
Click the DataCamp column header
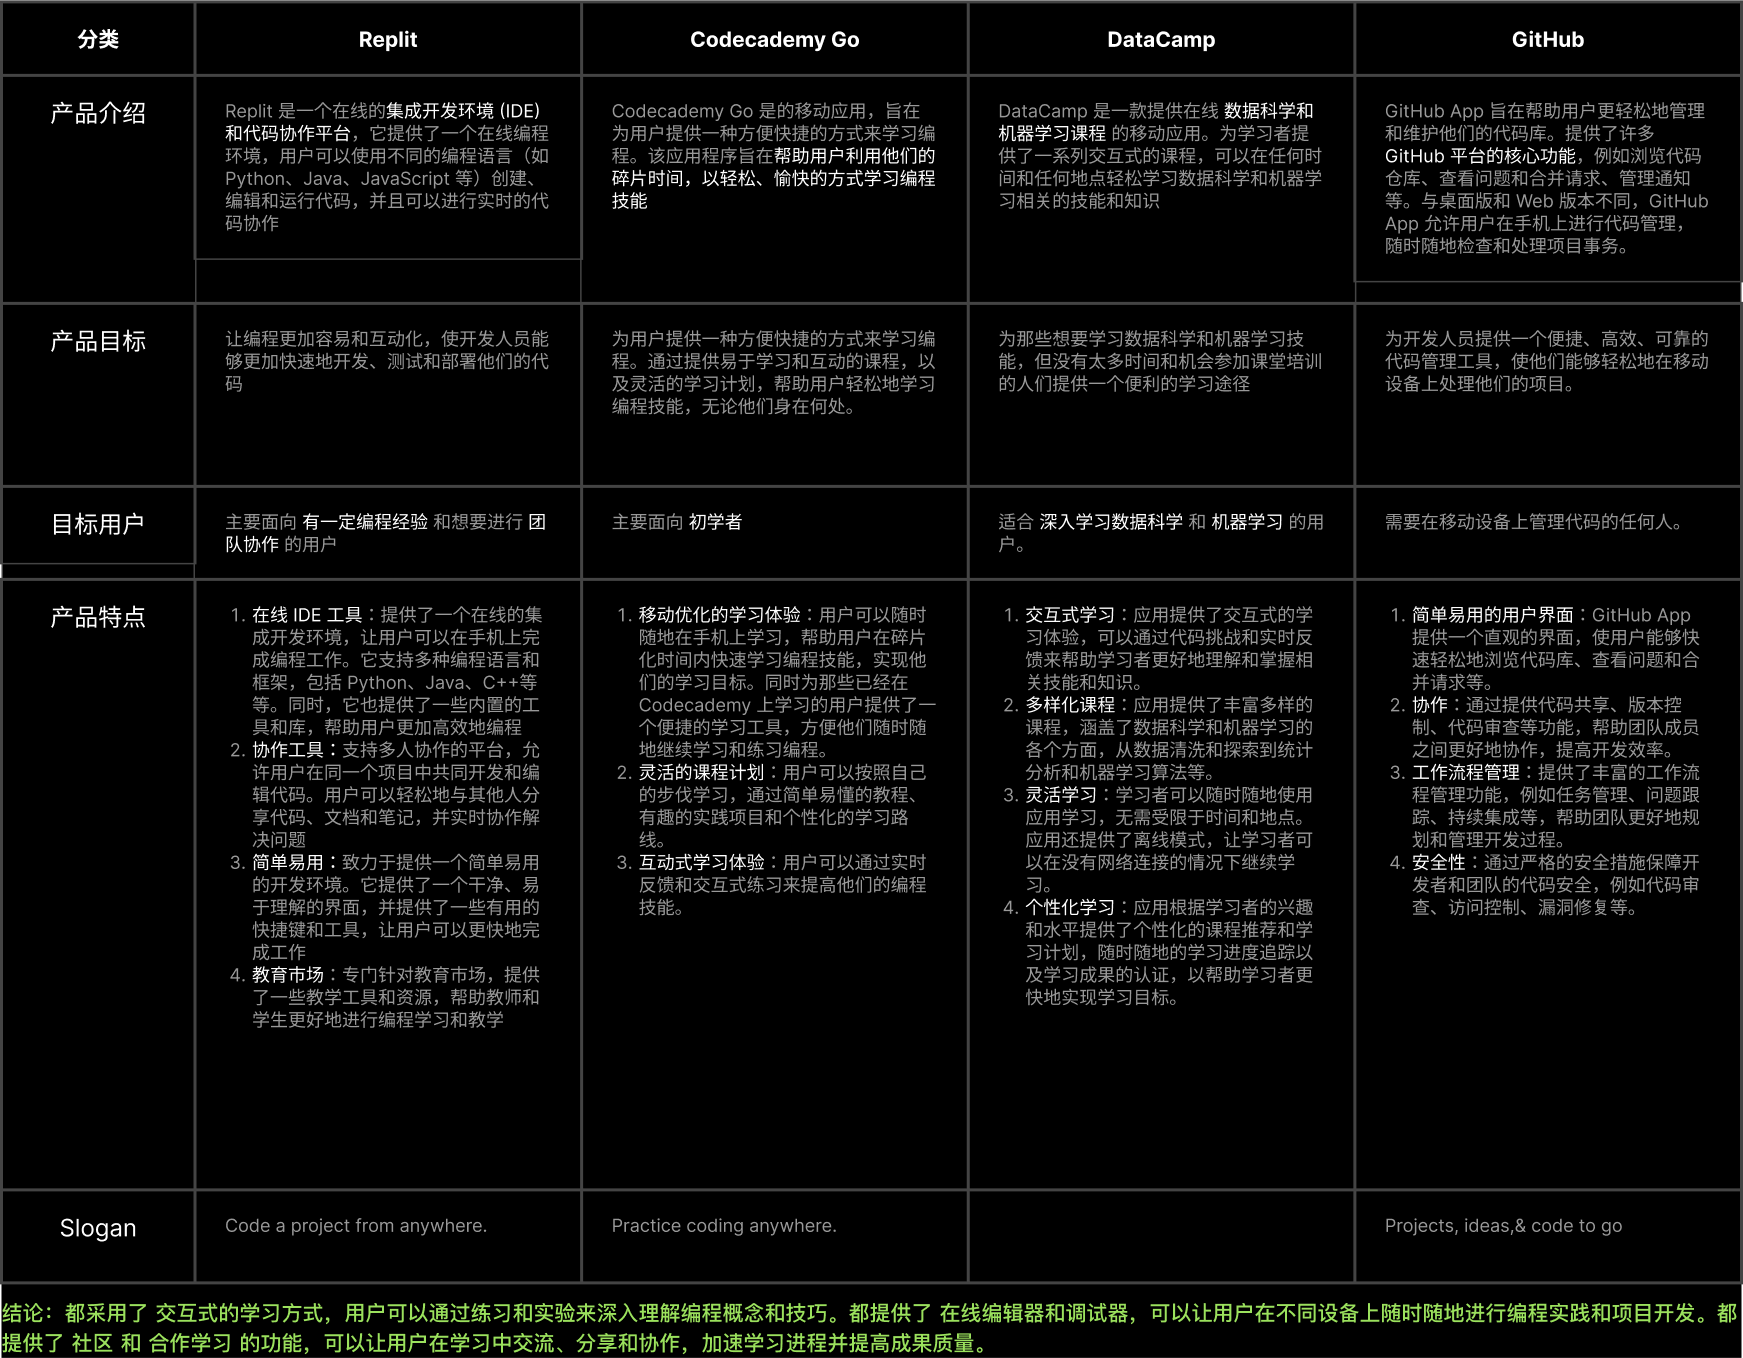[1160, 40]
